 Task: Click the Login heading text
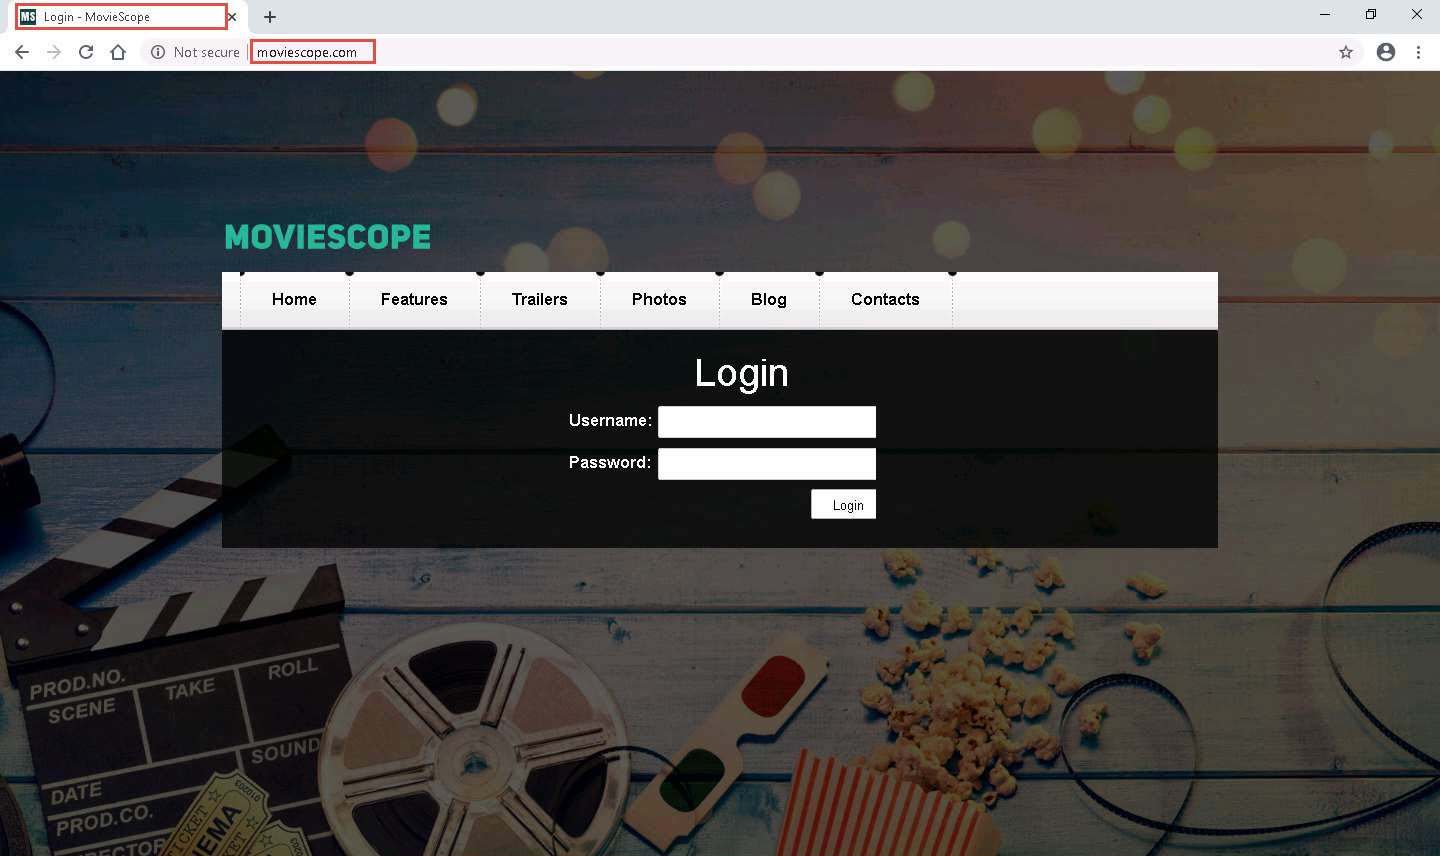pyautogui.click(x=741, y=373)
